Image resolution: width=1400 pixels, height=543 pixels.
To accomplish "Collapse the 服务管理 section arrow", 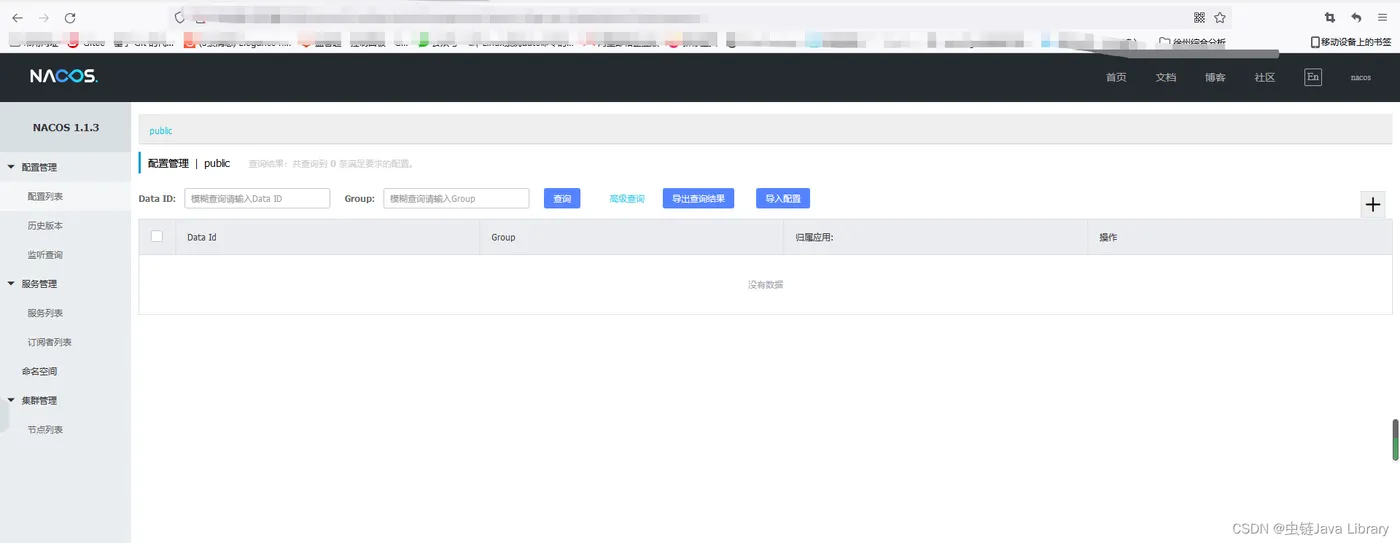I will [11, 283].
